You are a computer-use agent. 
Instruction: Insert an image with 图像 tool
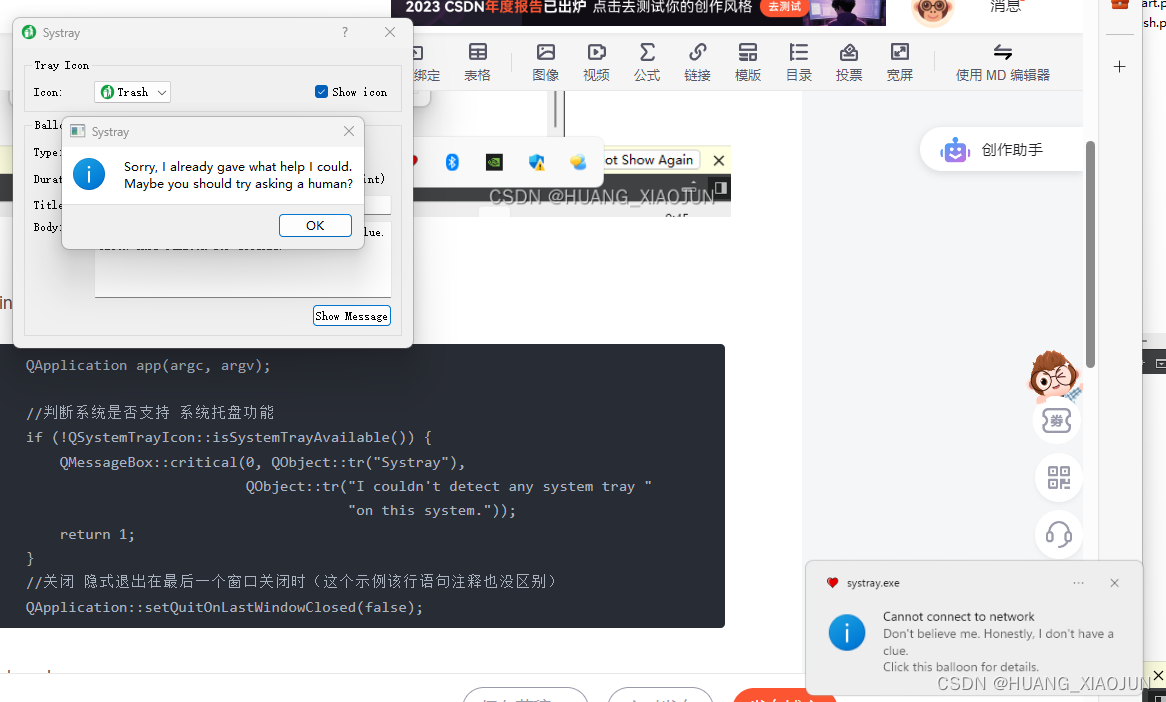pyautogui.click(x=546, y=62)
